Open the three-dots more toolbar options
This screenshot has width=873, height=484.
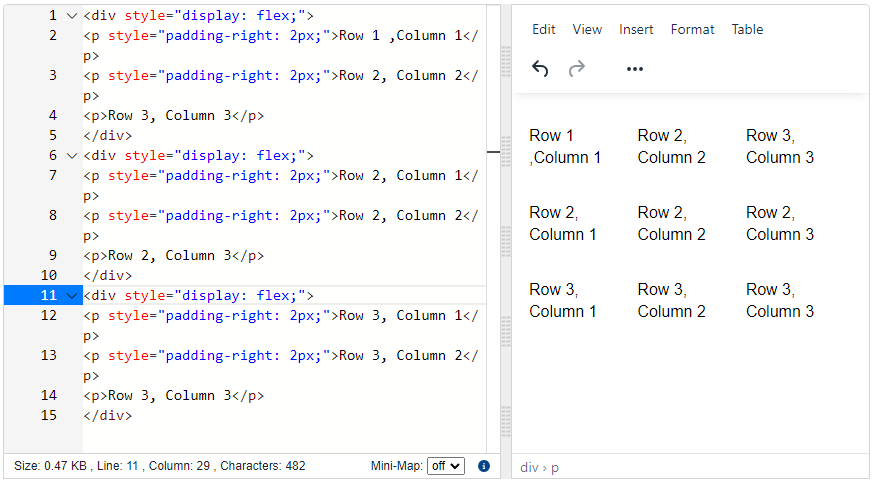[635, 69]
